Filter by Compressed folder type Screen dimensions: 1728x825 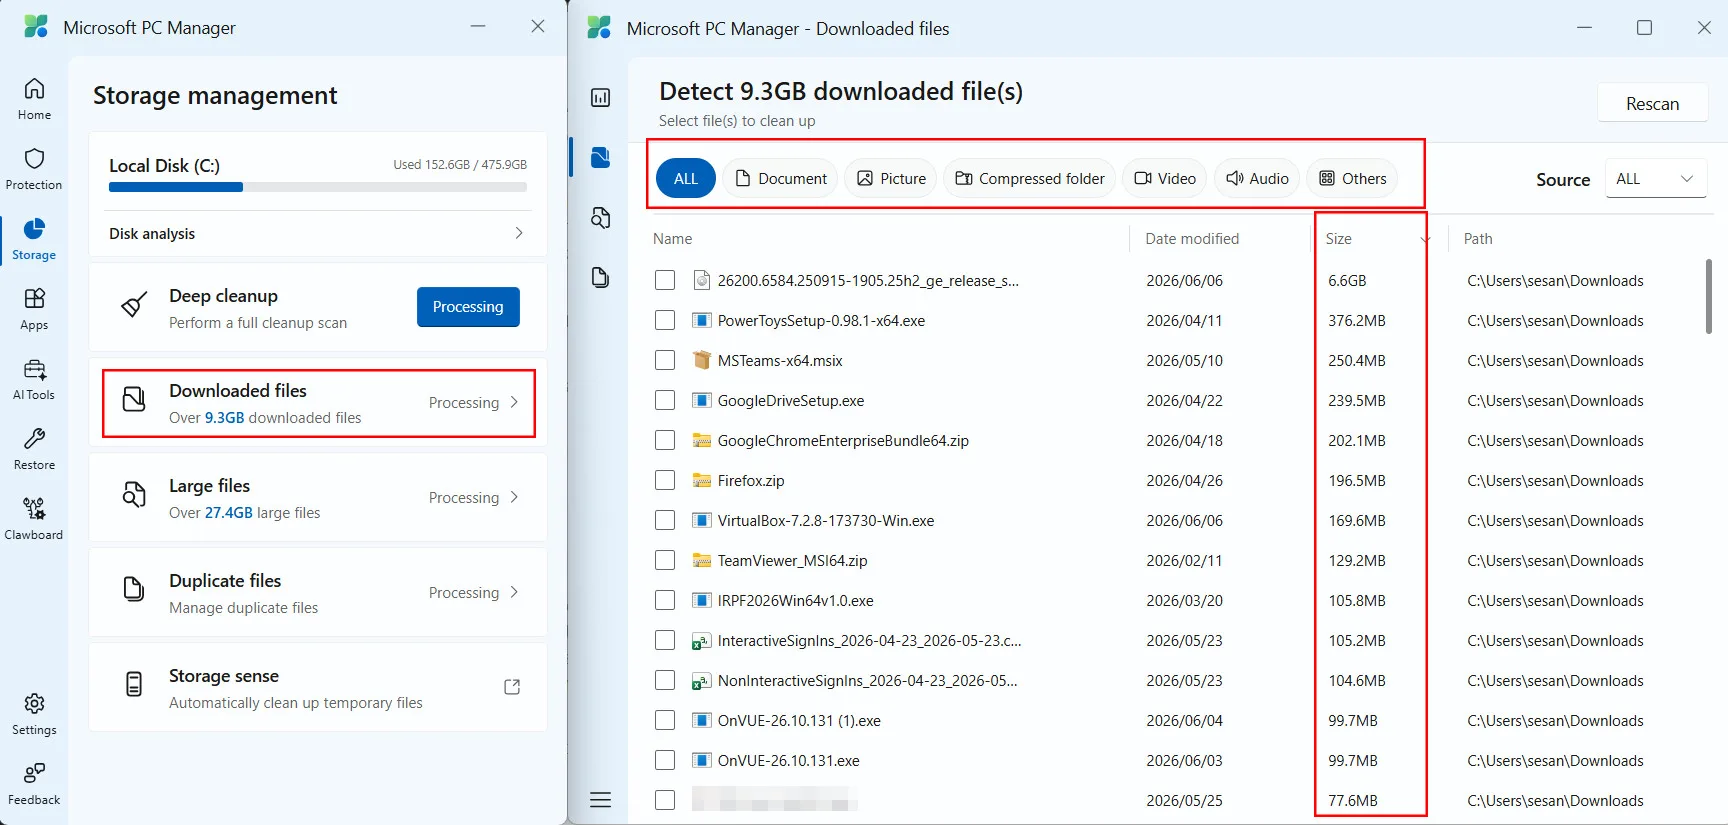coord(1030,178)
